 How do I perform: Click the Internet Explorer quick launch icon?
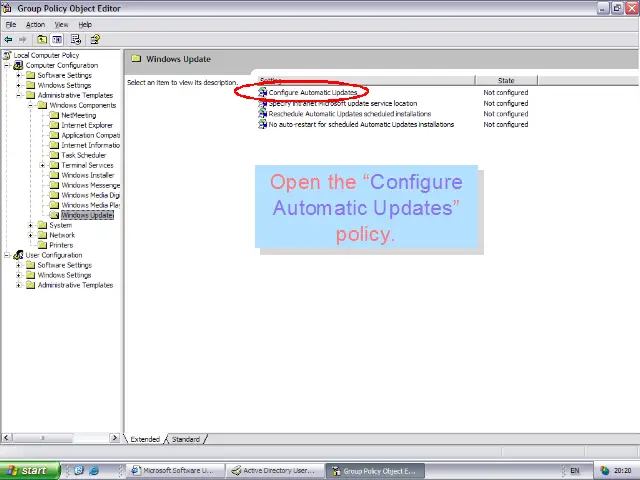tap(94, 470)
